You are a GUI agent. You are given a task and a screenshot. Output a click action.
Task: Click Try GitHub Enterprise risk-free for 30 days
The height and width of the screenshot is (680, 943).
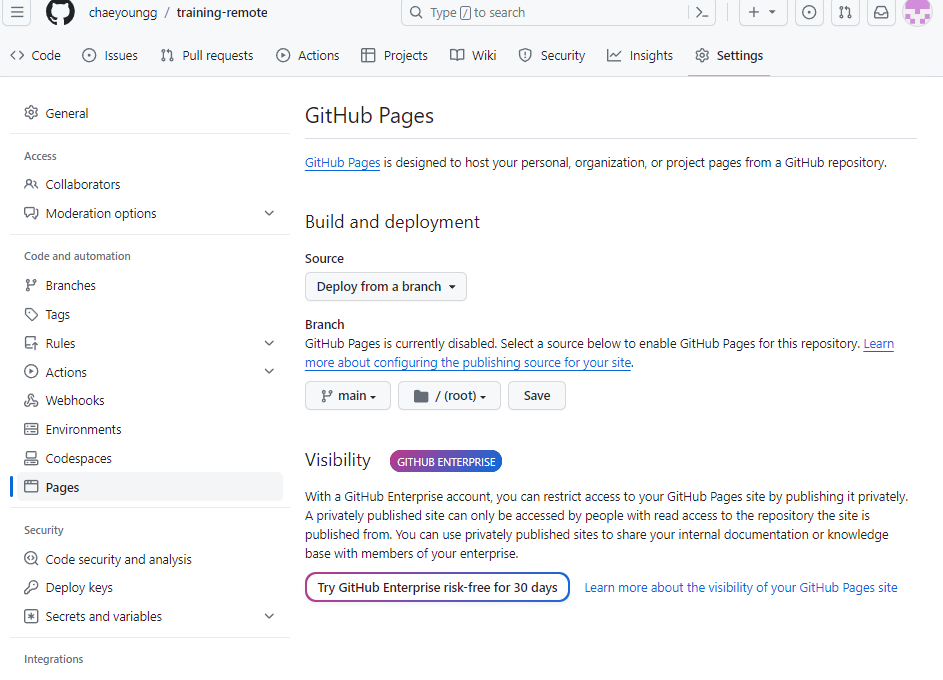tap(437, 587)
